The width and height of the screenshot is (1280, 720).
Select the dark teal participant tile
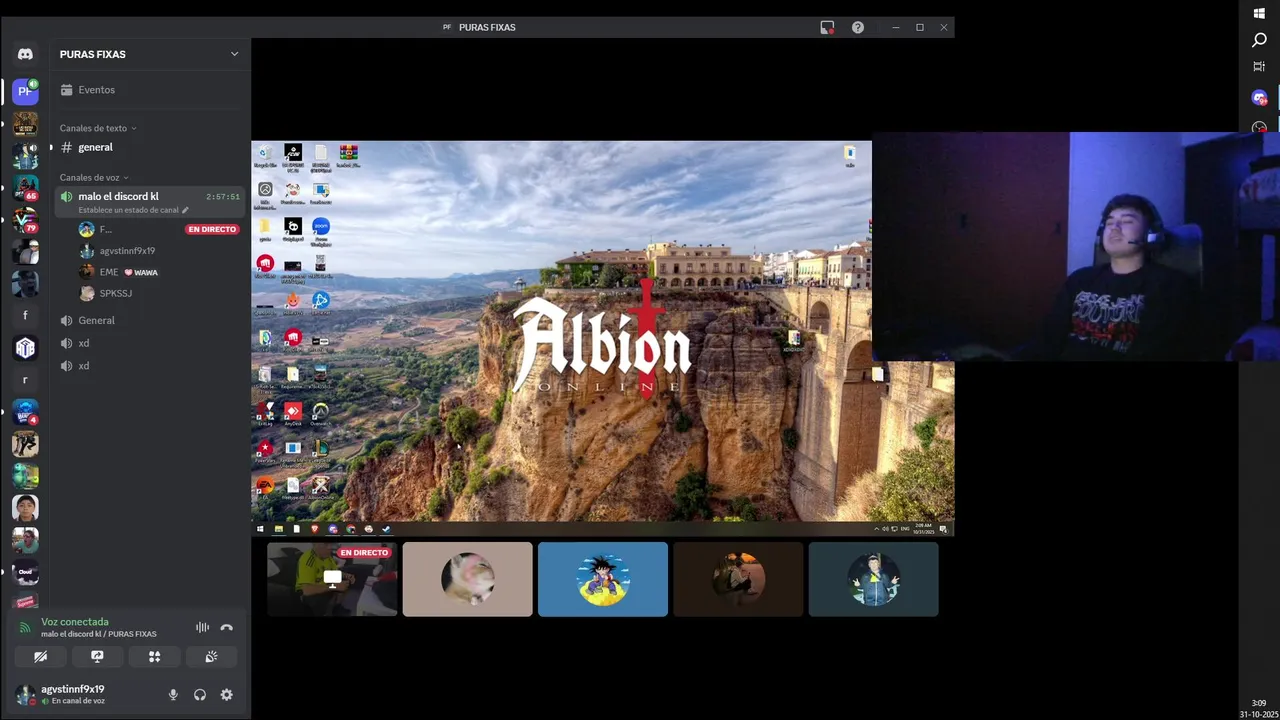873,579
